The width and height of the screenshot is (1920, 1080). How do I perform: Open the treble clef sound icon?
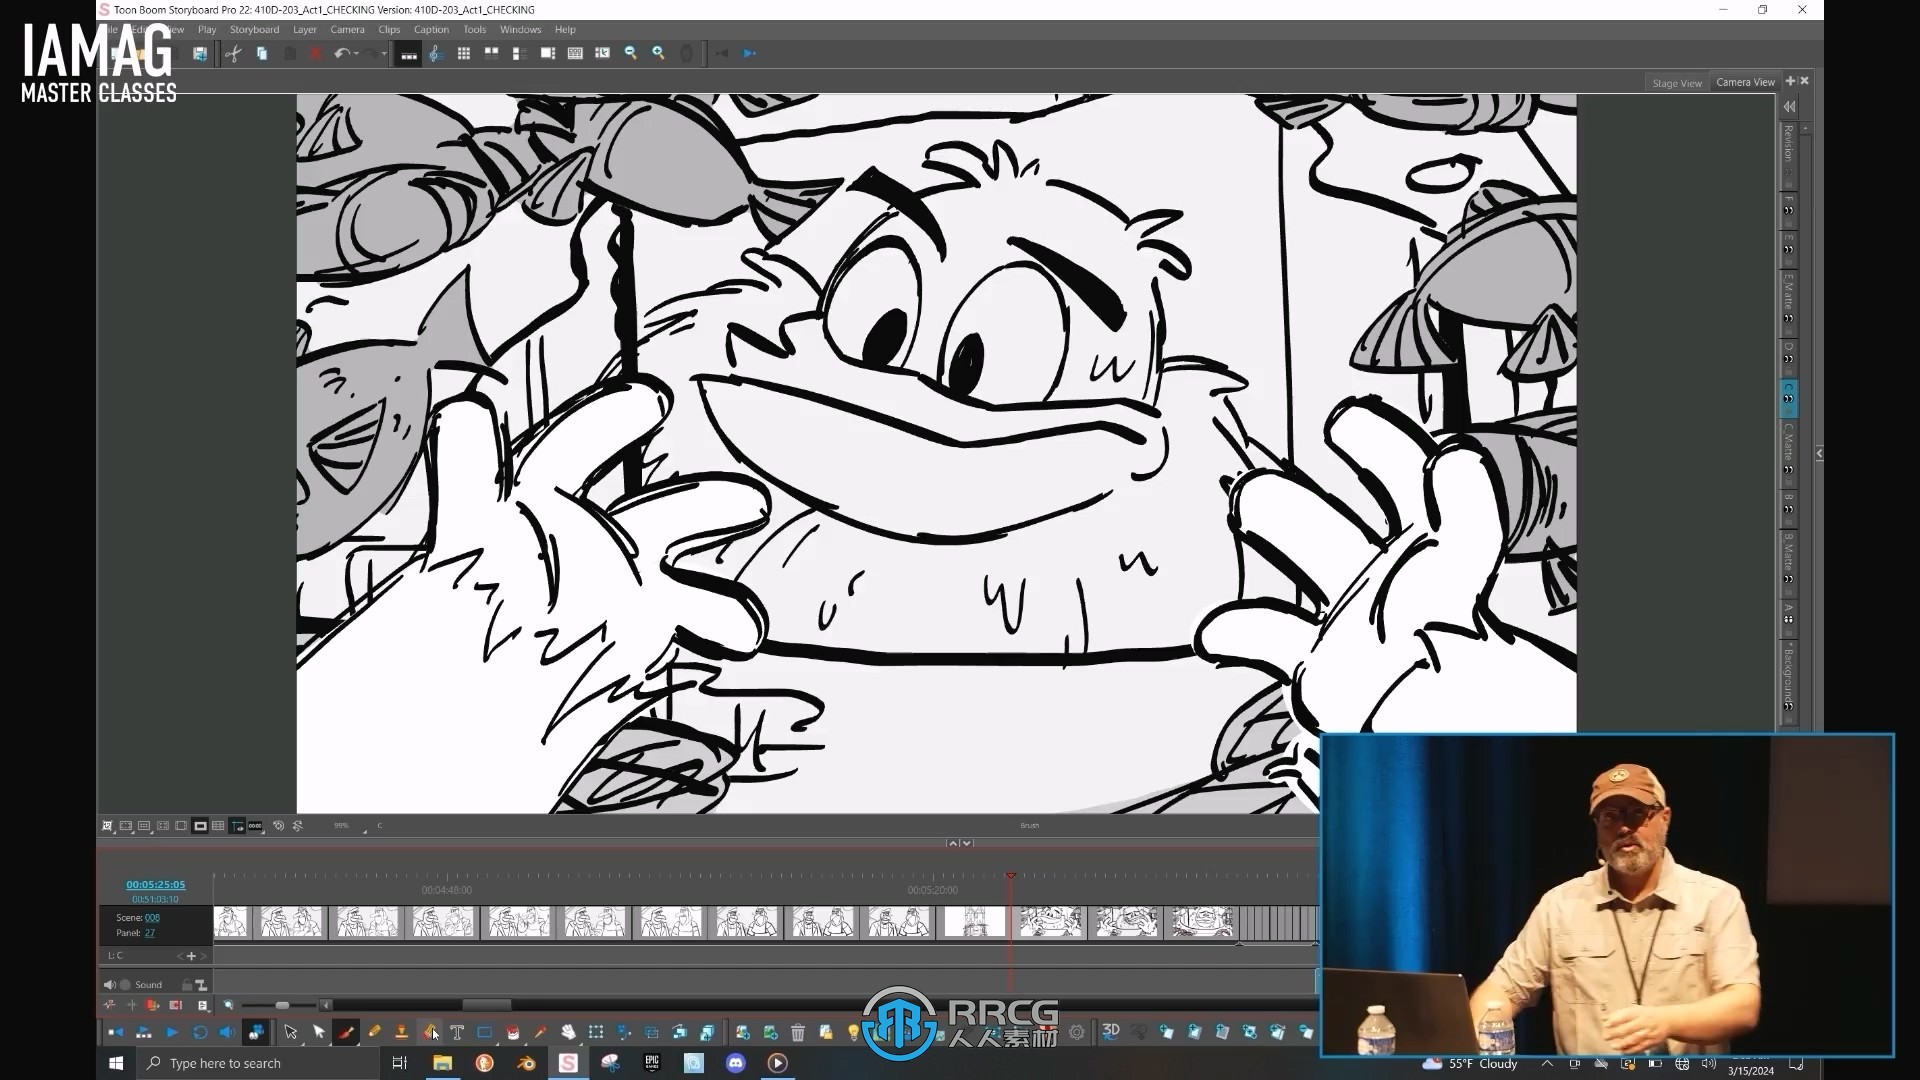pyautogui.click(x=435, y=54)
